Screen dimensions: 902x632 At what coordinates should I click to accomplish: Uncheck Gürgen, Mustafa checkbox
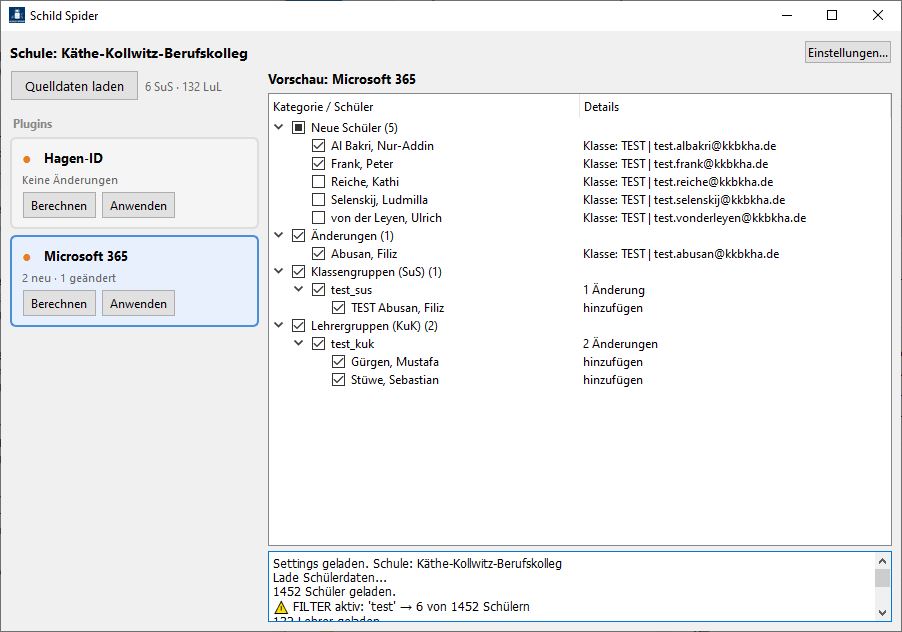[338, 362]
